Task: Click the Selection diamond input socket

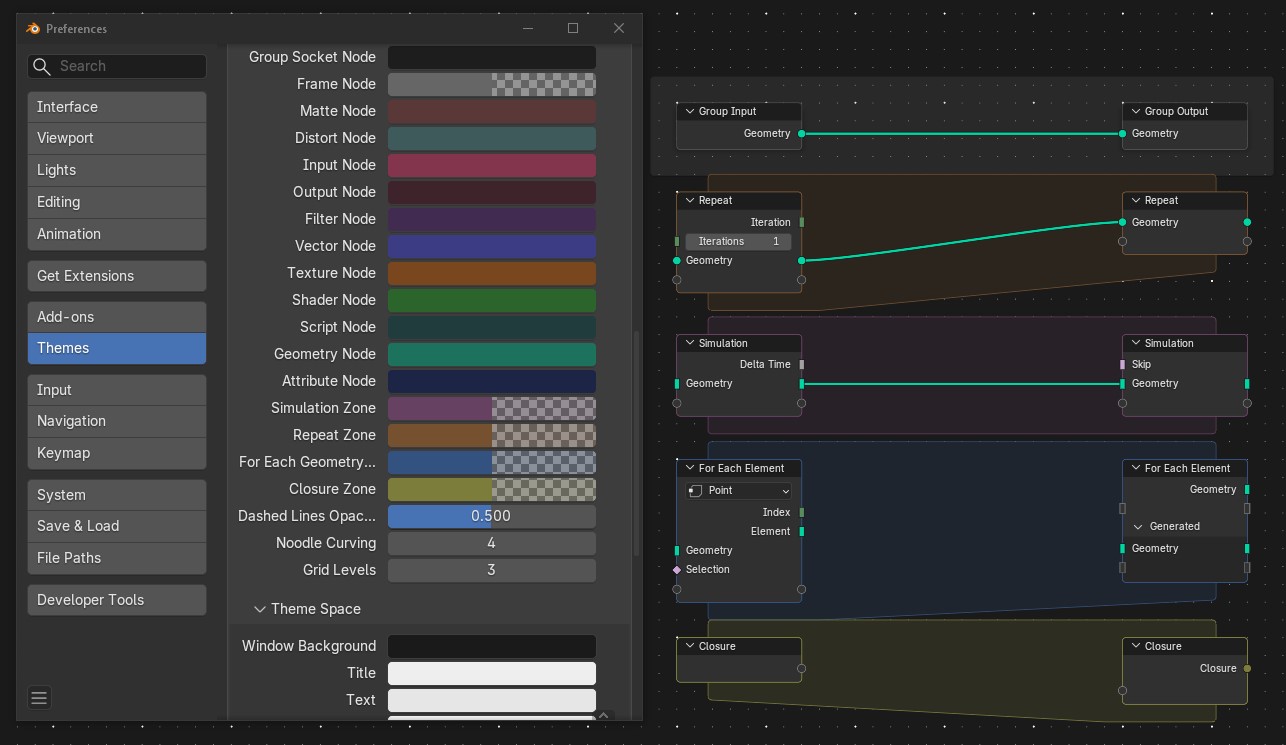Action: click(677, 569)
